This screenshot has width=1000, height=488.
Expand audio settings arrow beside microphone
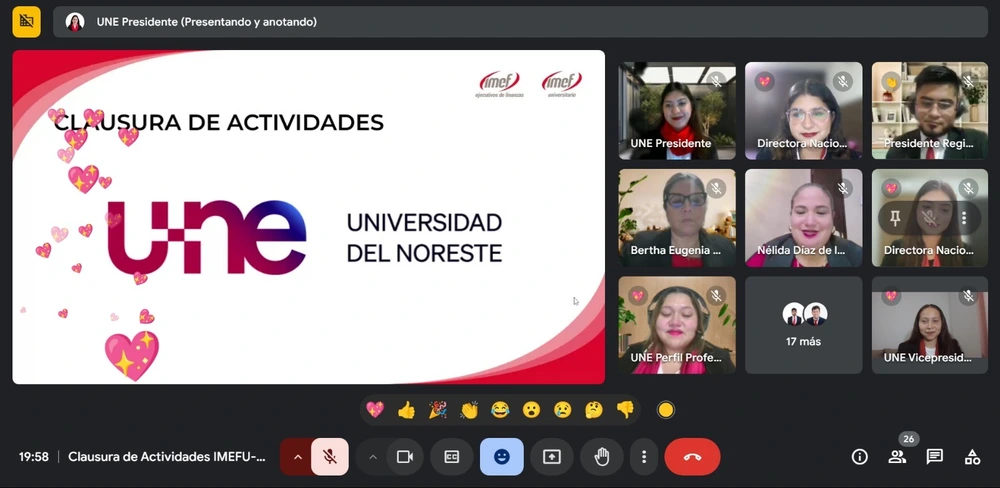pos(296,457)
